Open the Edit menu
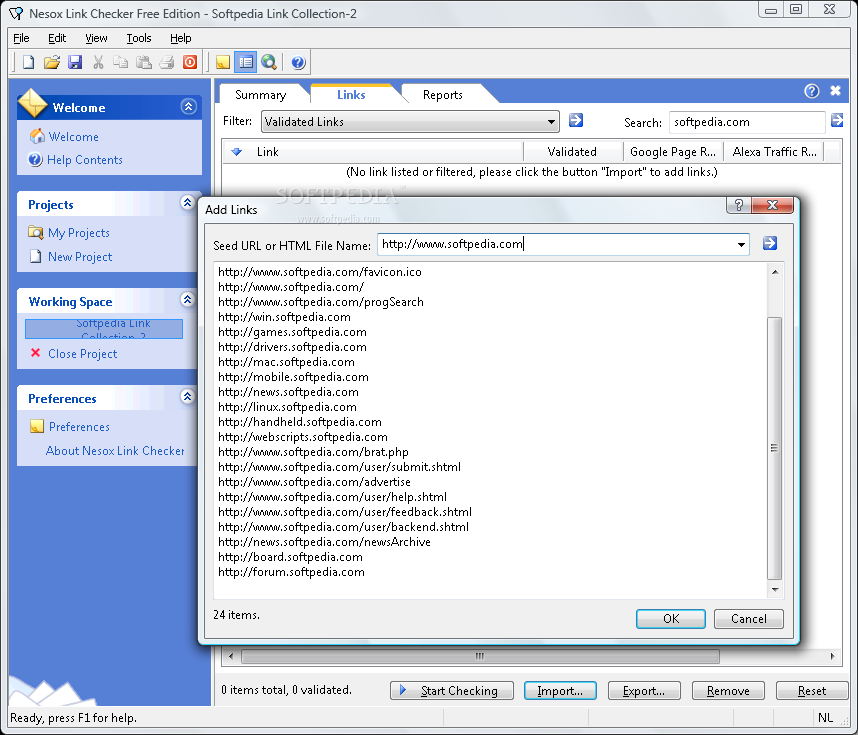The image size is (858, 735). click(x=57, y=38)
